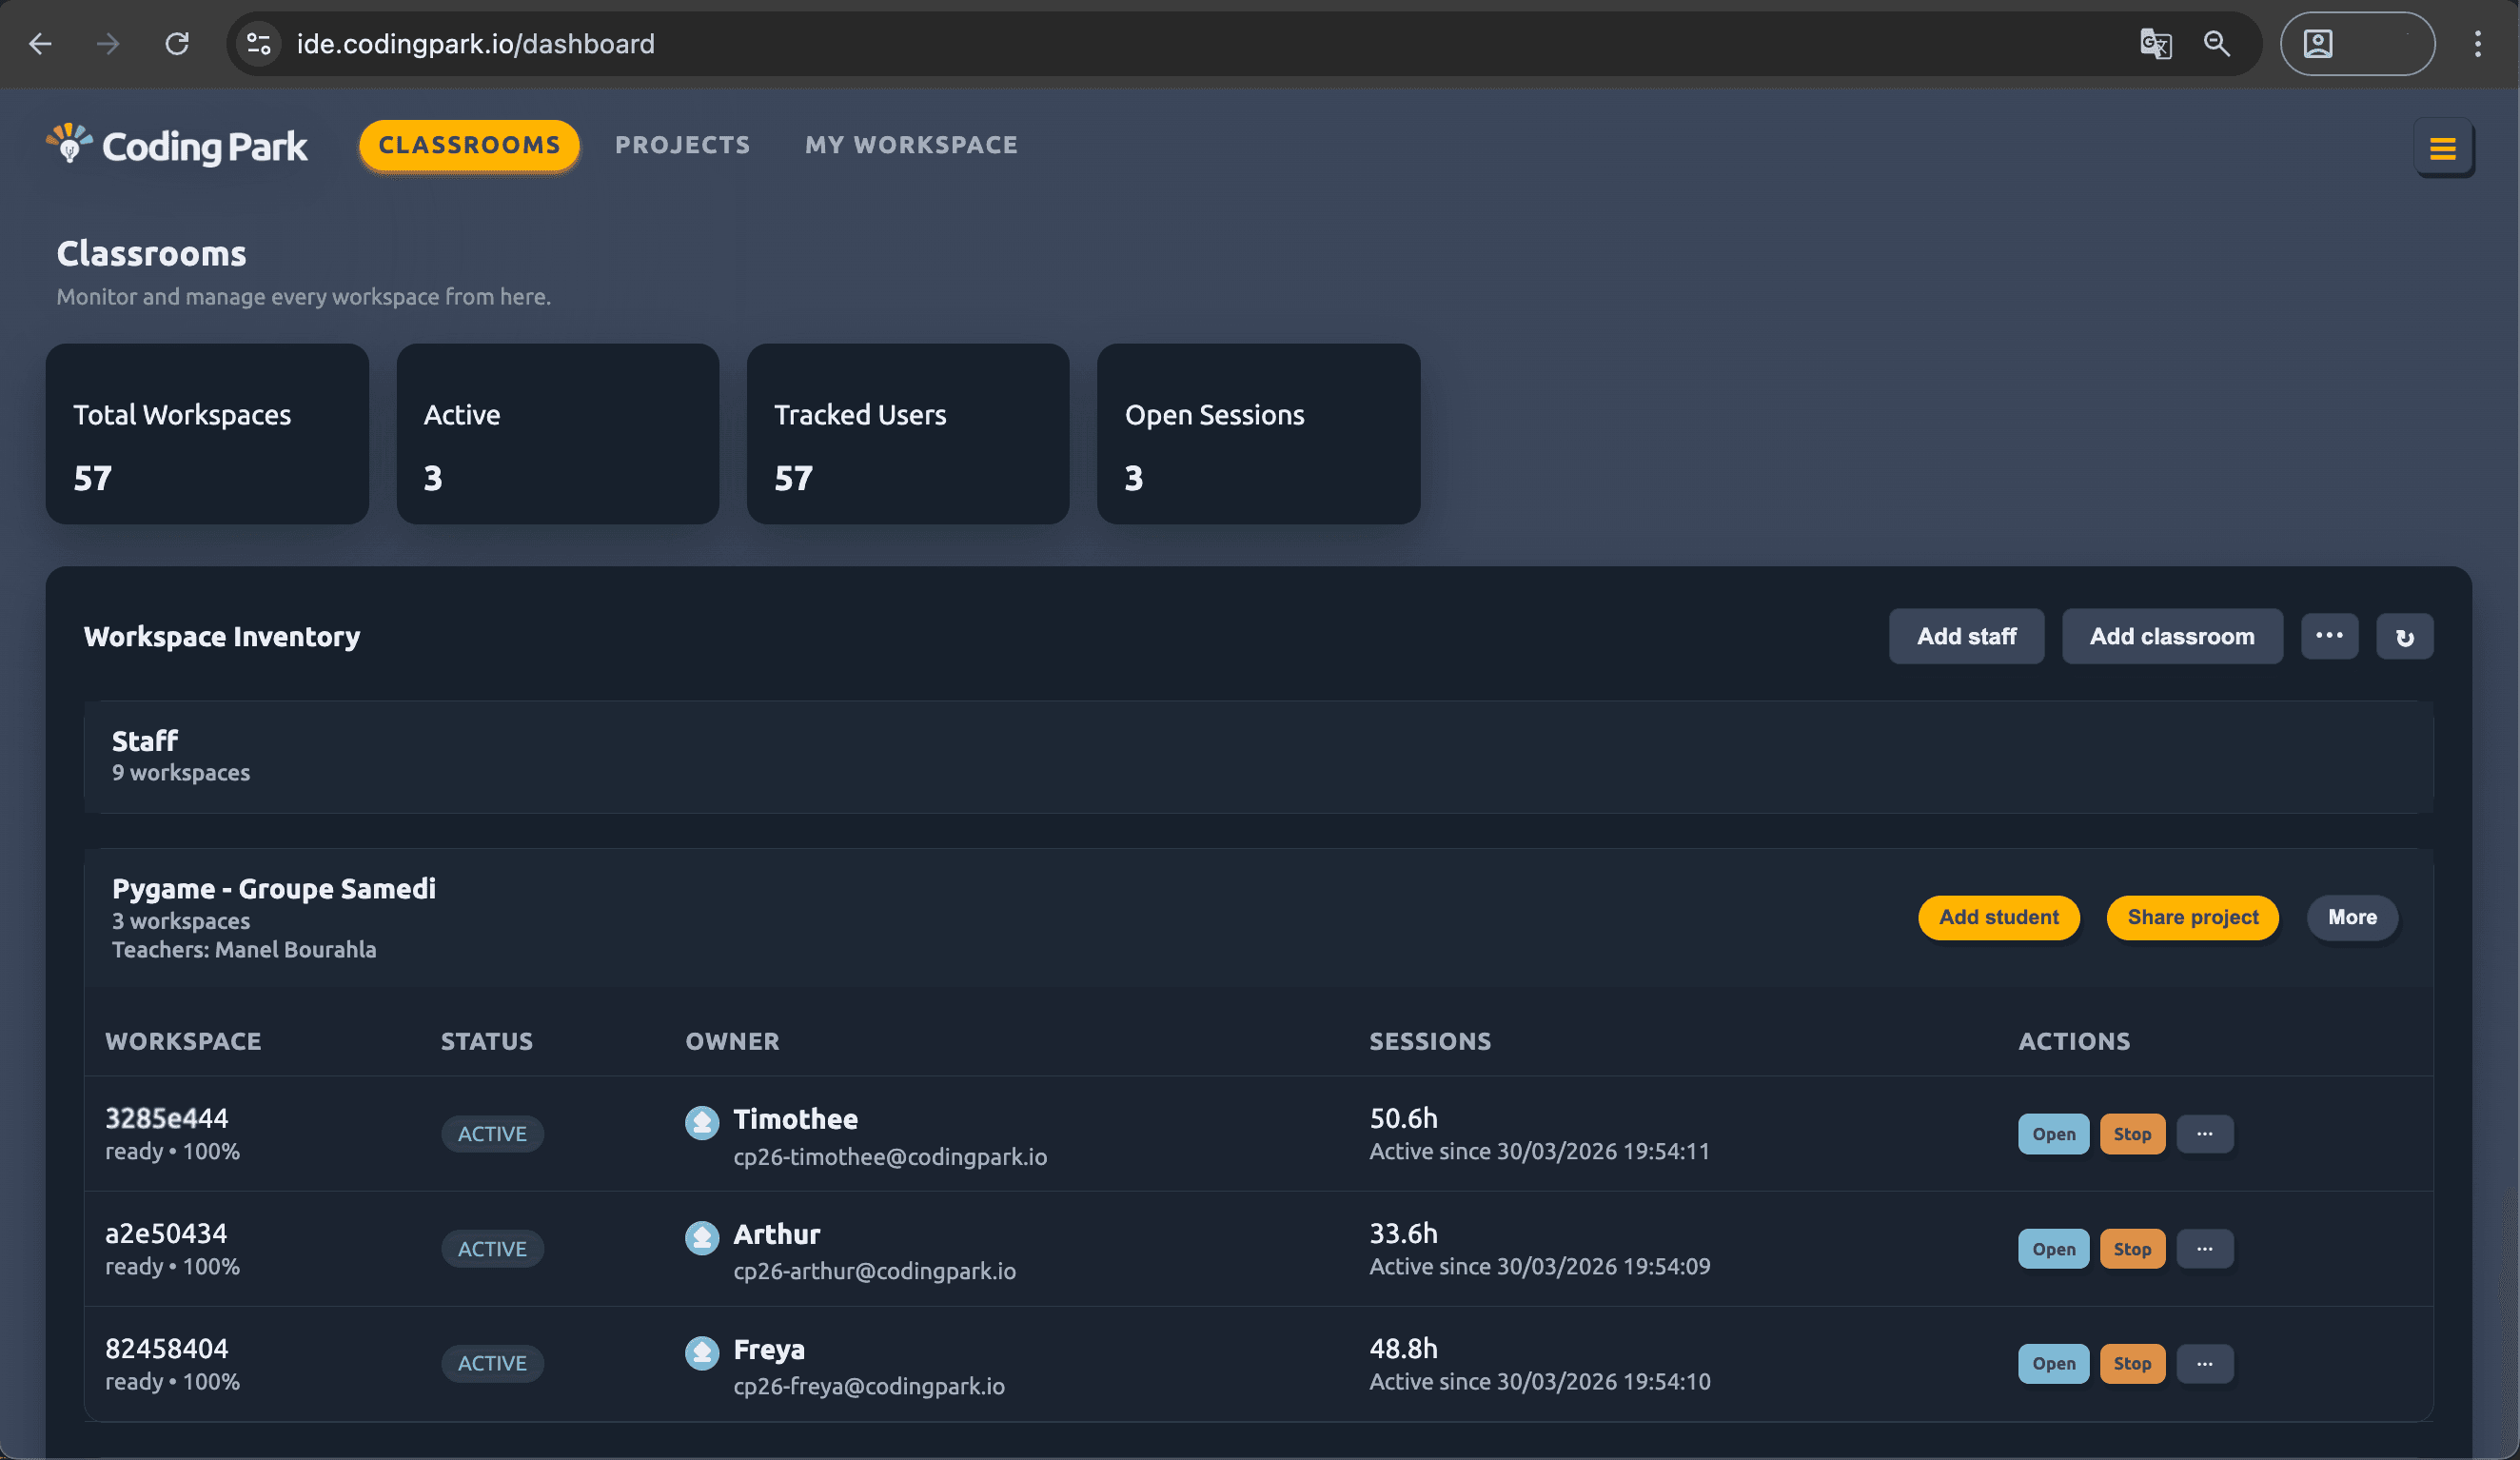Click Timothee's row ellipsis actions

pos(2204,1134)
